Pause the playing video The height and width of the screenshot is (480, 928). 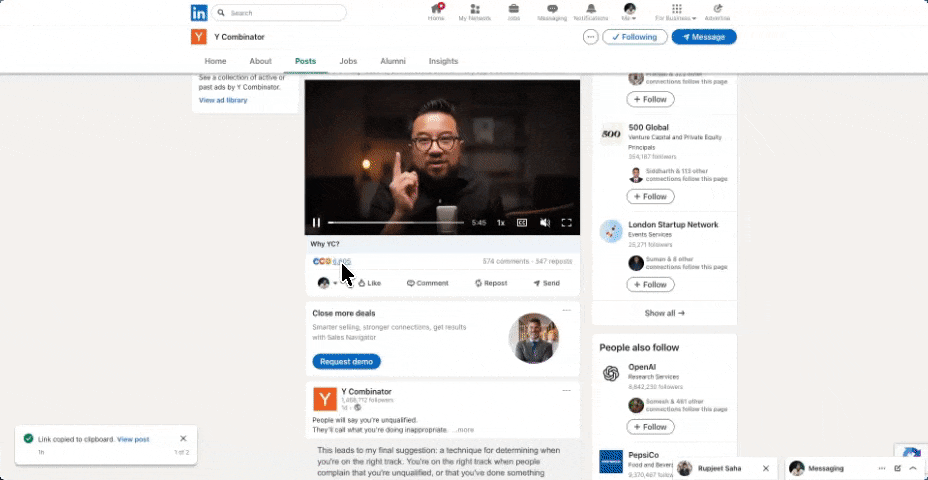(x=317, y=223)
